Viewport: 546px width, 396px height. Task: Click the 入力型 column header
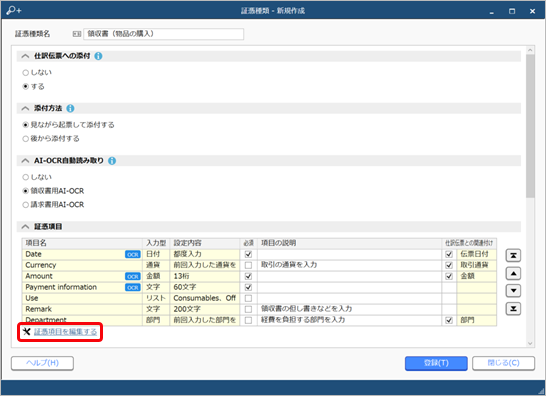click(156, 243)
